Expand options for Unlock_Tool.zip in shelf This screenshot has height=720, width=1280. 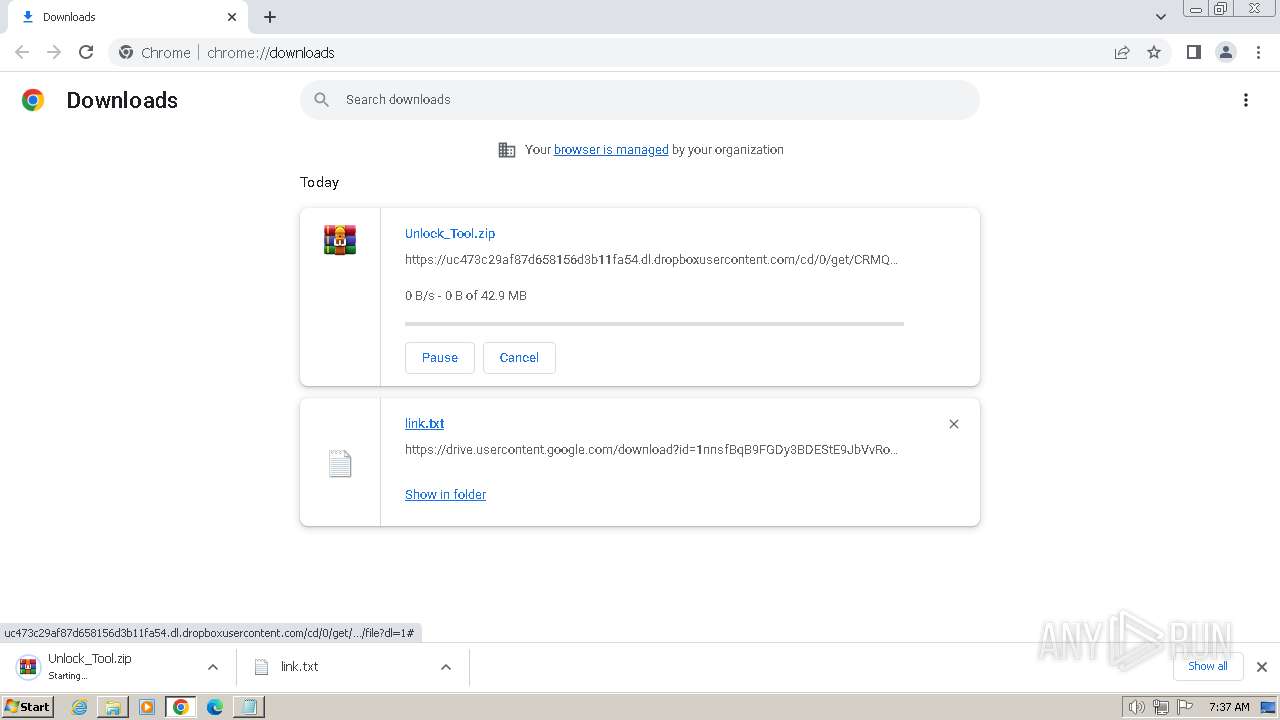click(213, 667)
